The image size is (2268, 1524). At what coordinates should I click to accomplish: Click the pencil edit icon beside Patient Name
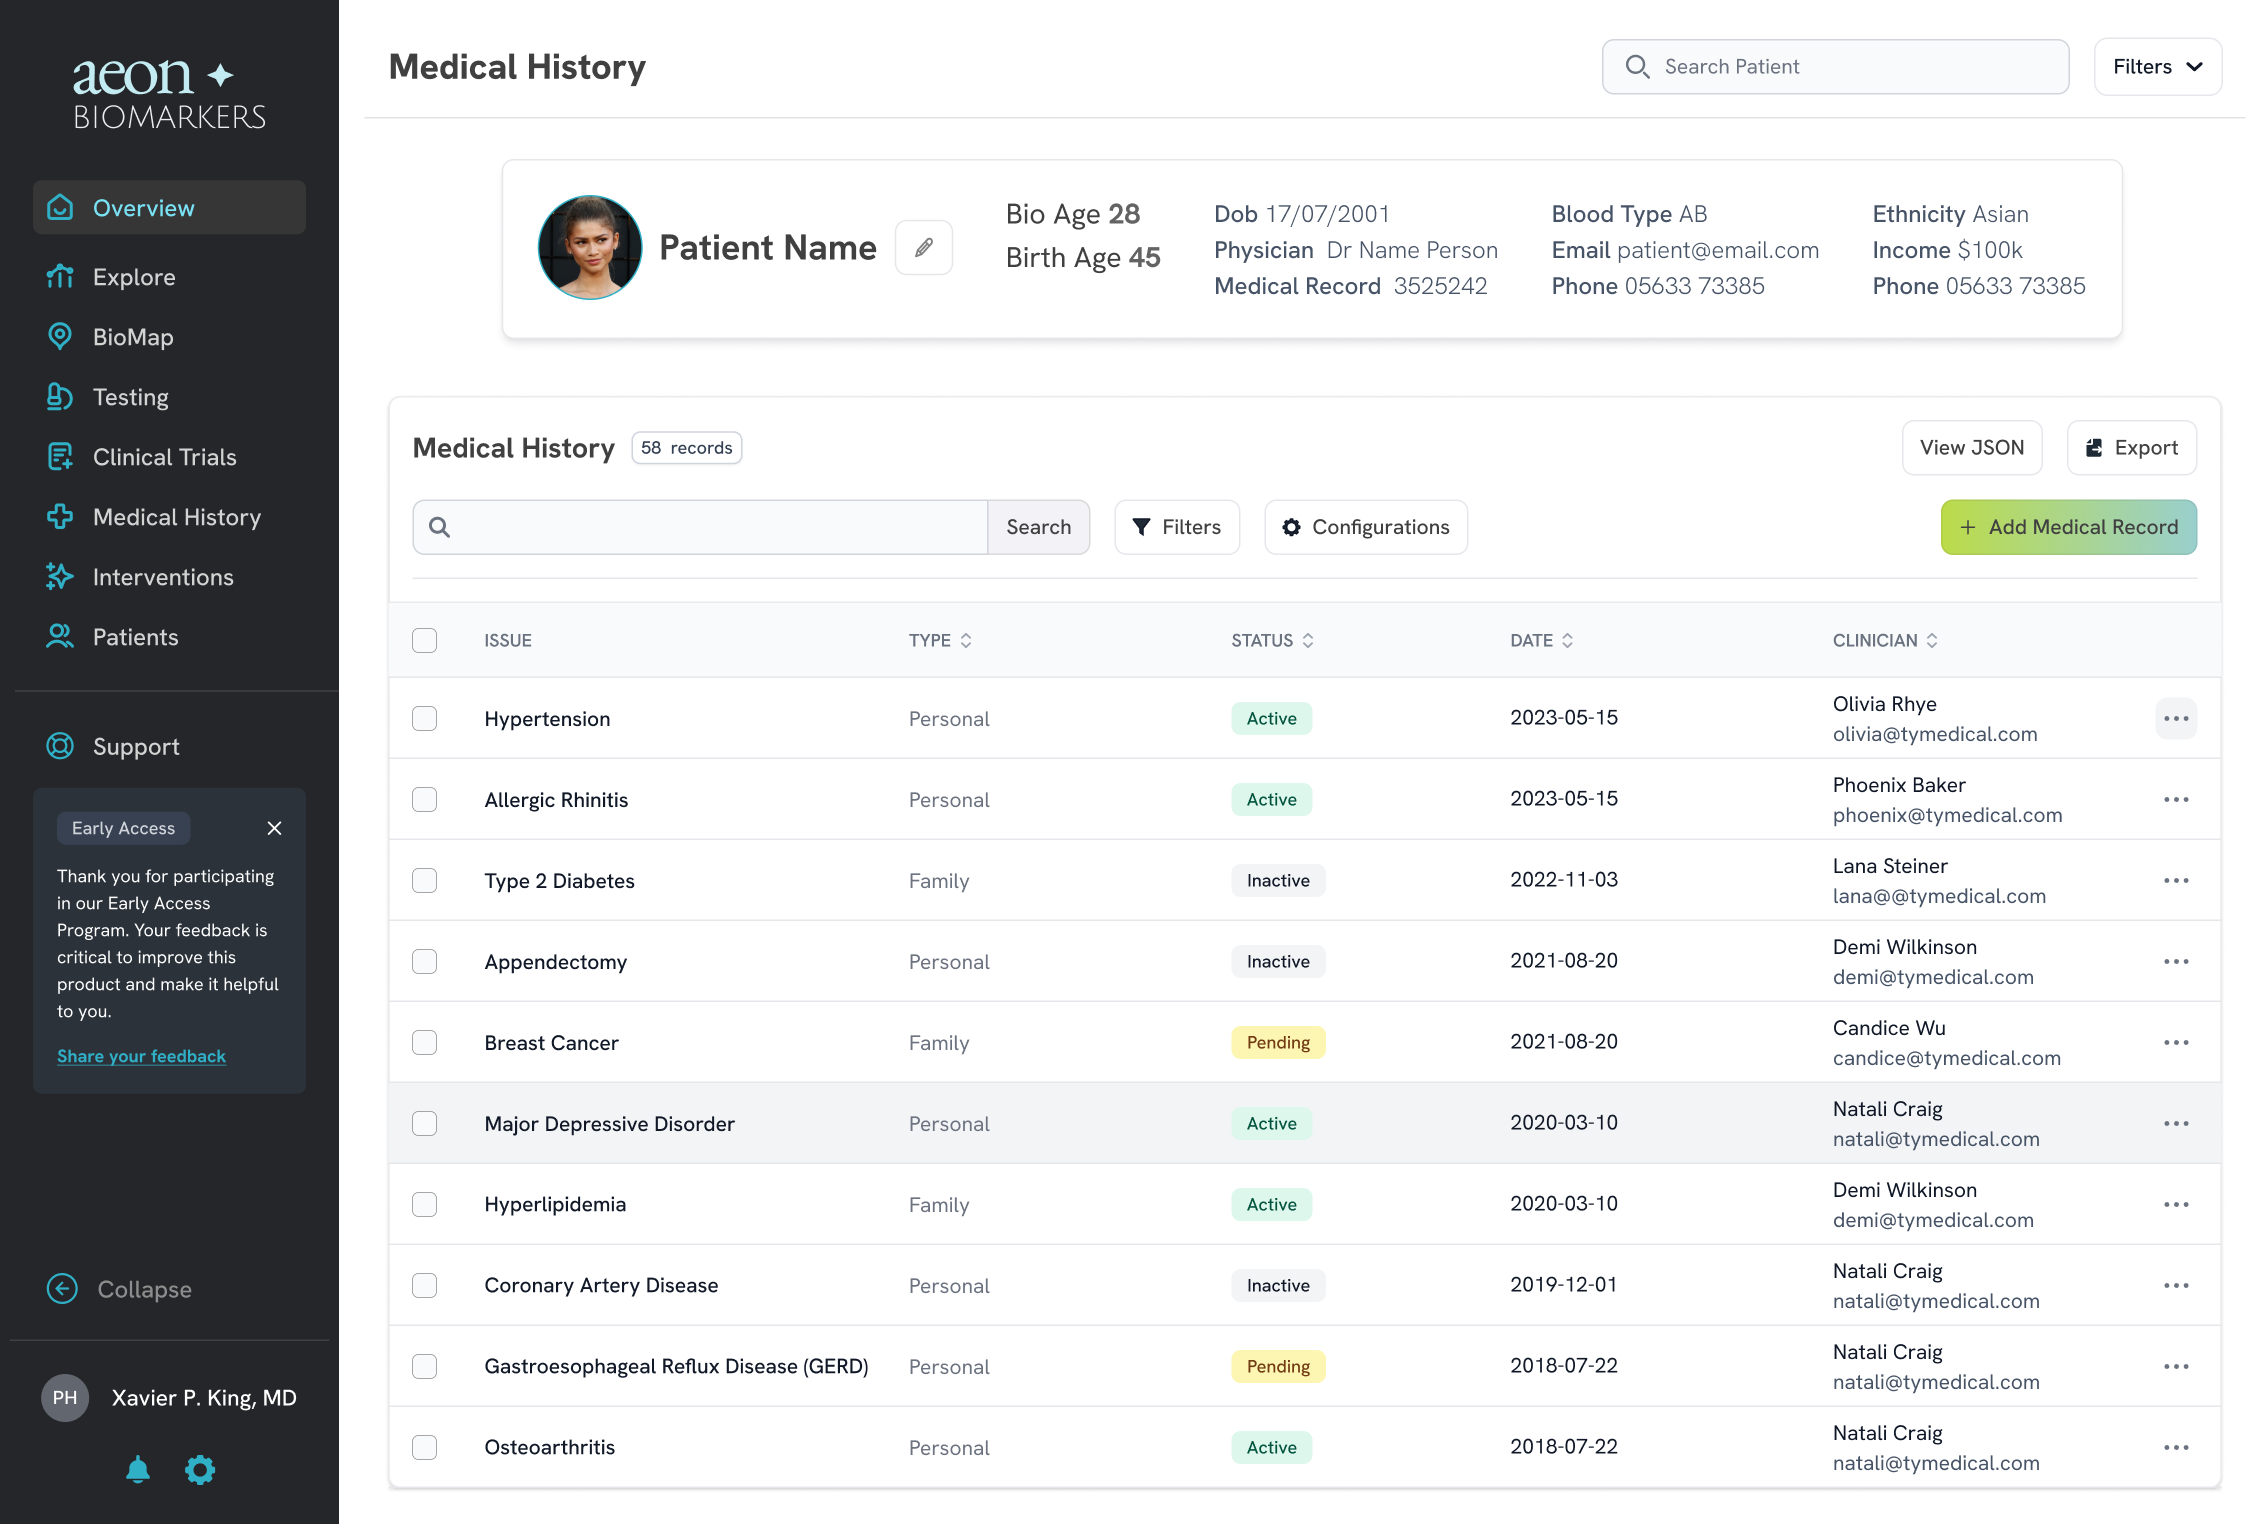(923, 247)
